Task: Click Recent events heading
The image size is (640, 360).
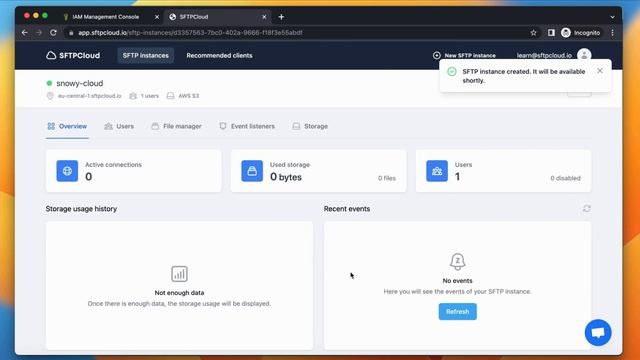Action: click(x=347, y=209)
